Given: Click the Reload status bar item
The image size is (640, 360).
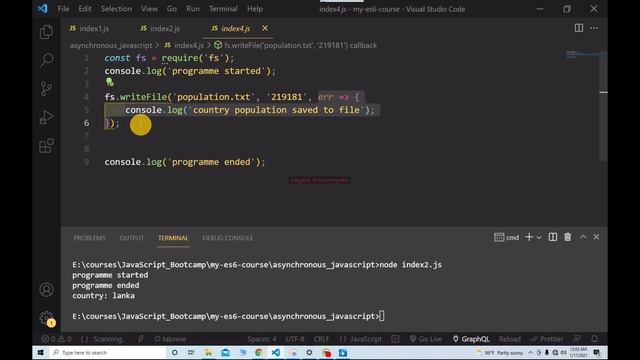Looking at the screenshot, I should (510, 339).
